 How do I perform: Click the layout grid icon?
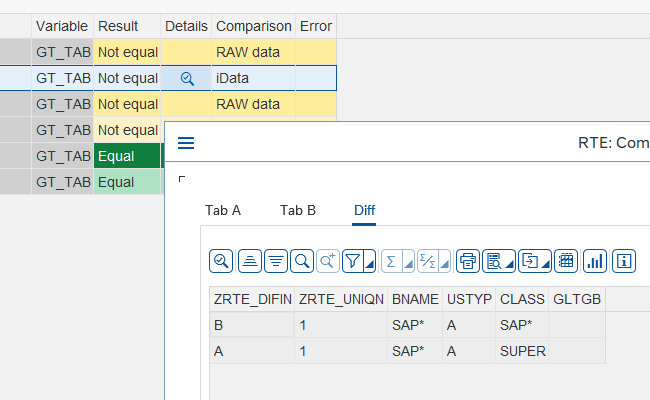click(x=566, y=261)
